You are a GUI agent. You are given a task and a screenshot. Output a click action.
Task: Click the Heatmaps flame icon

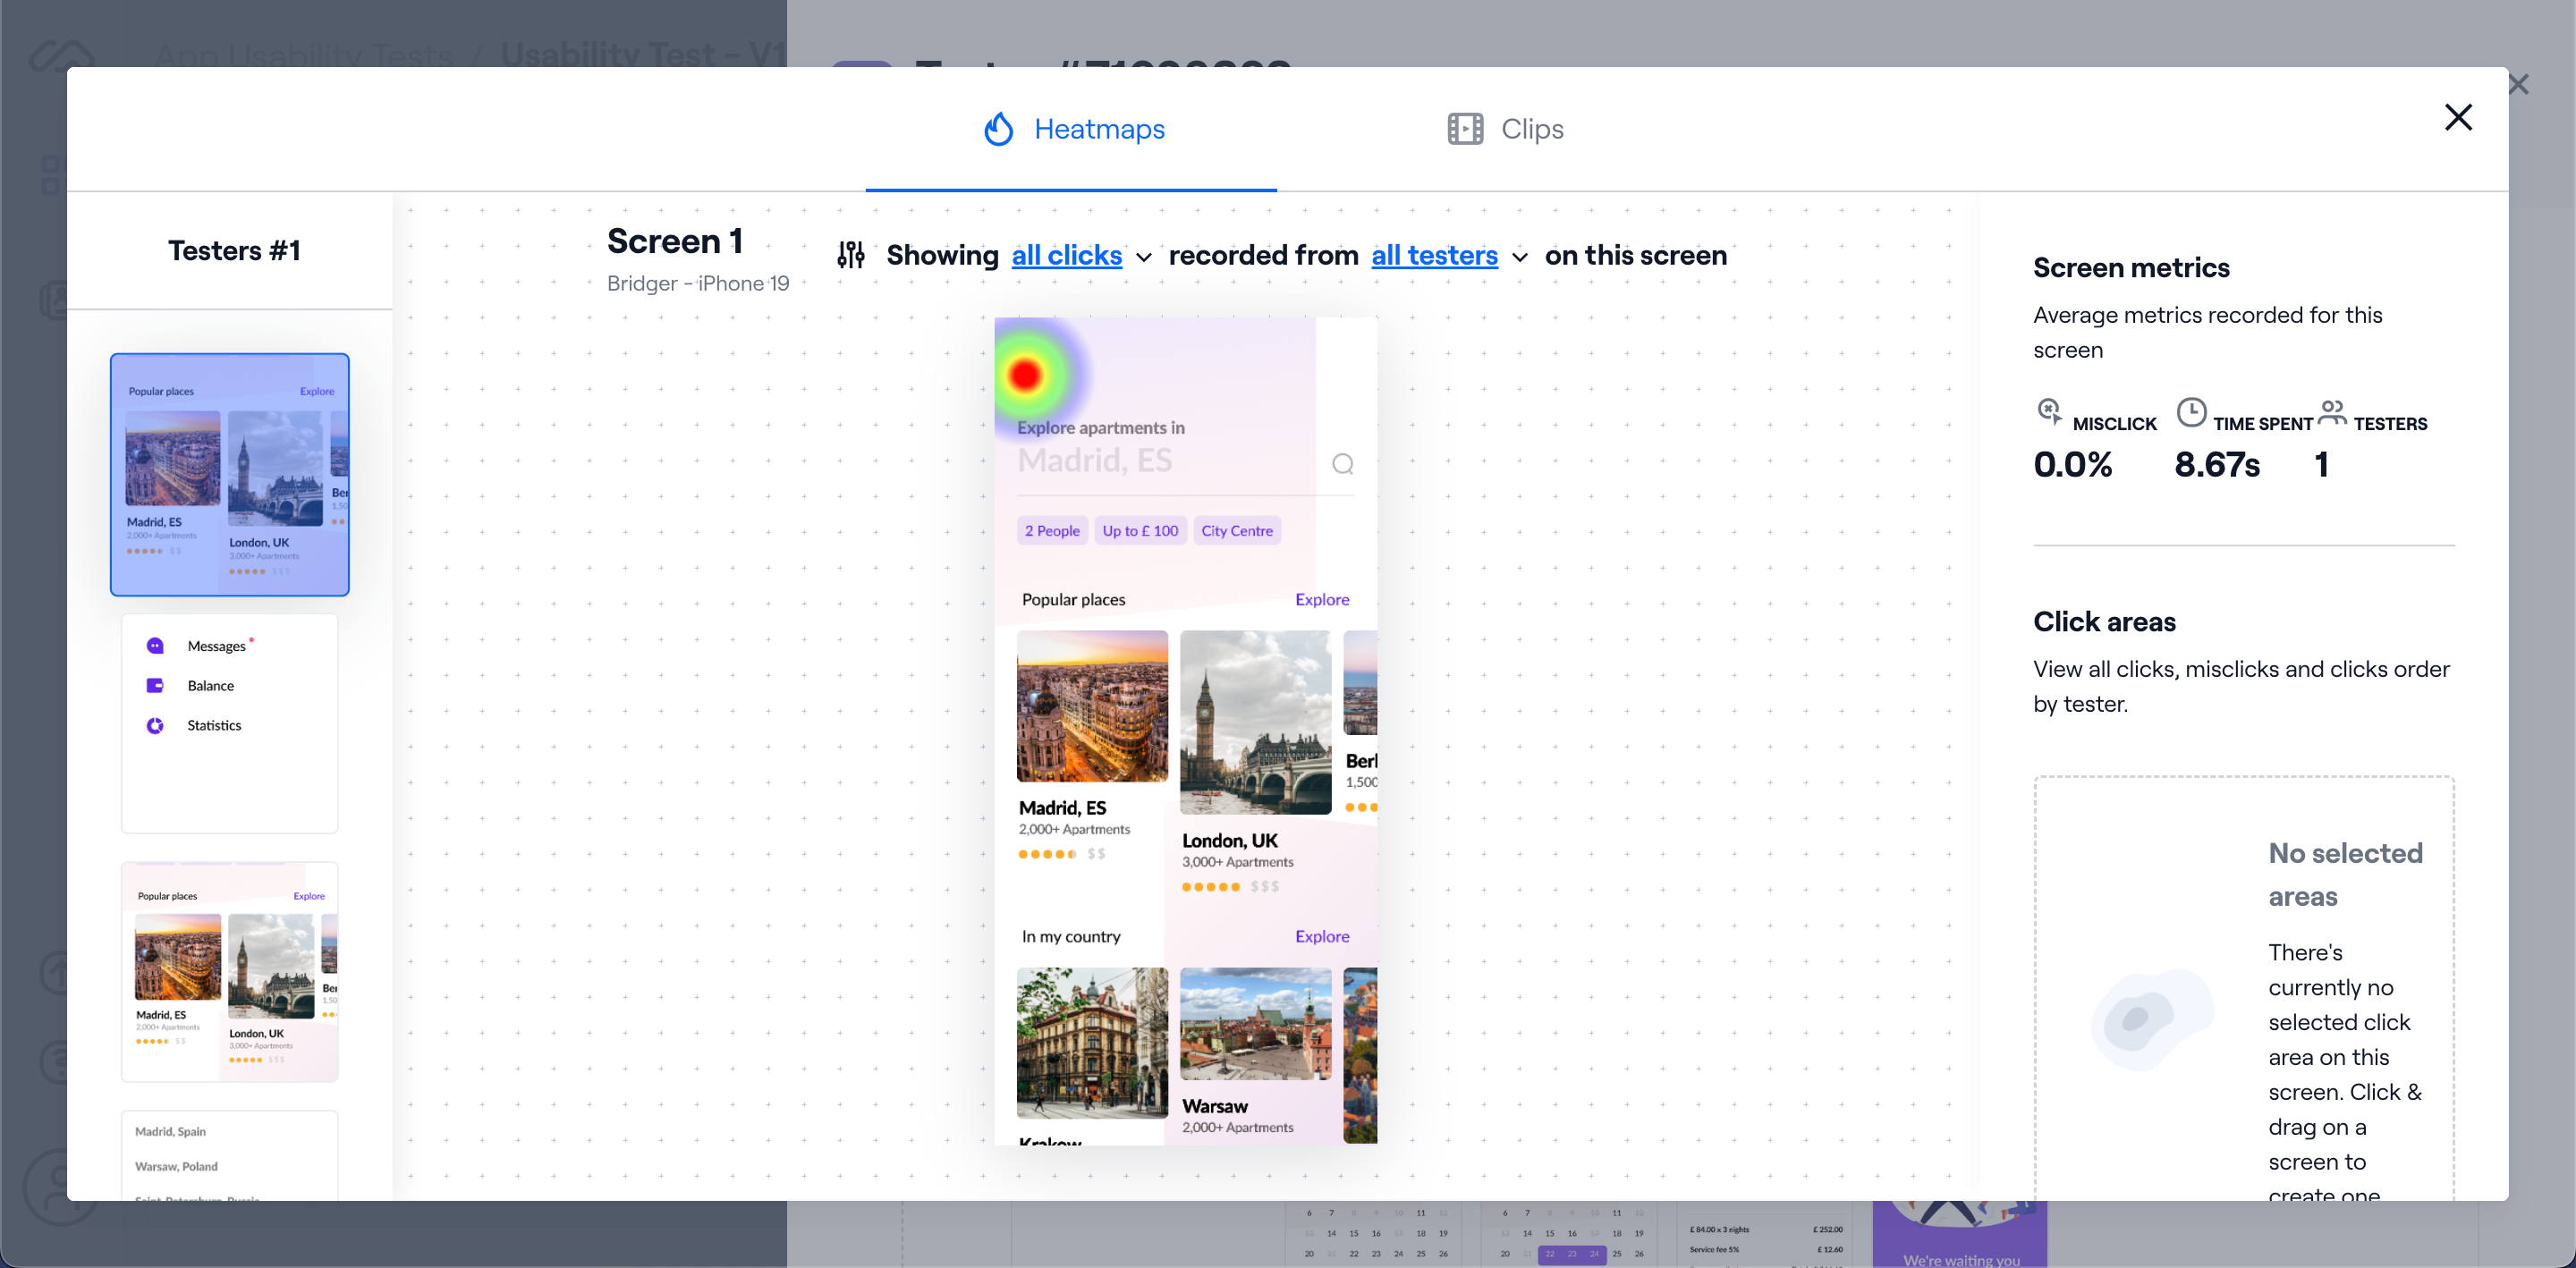tap(998, 129)
